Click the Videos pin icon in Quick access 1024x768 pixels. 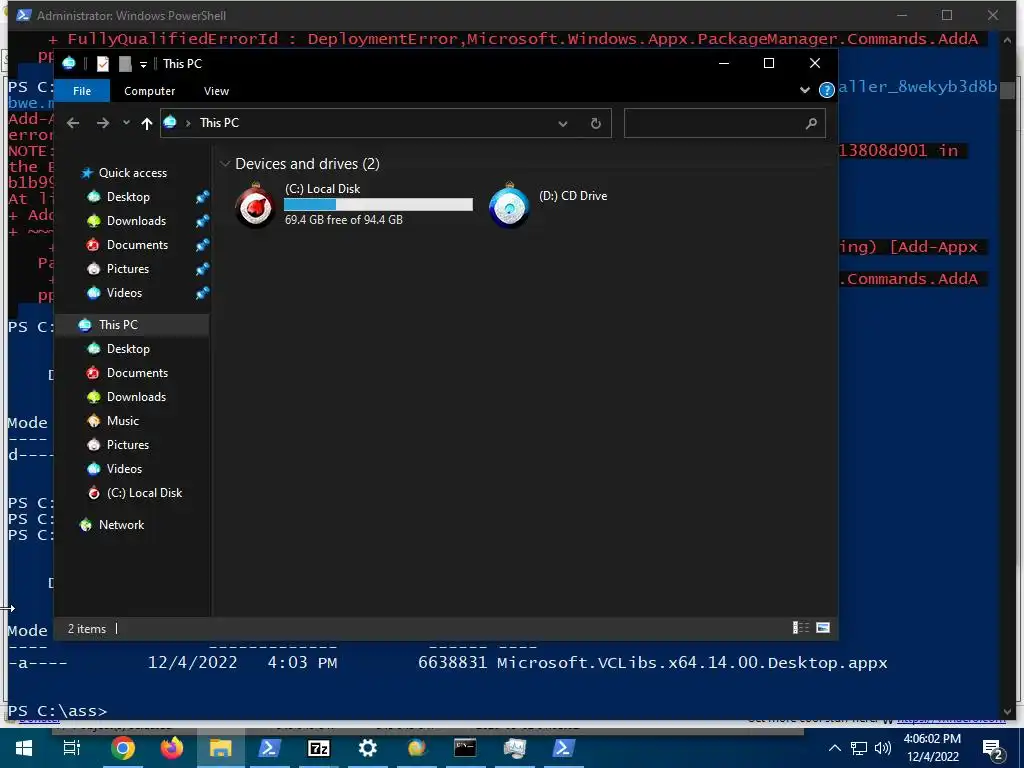(x=202, y=293)
